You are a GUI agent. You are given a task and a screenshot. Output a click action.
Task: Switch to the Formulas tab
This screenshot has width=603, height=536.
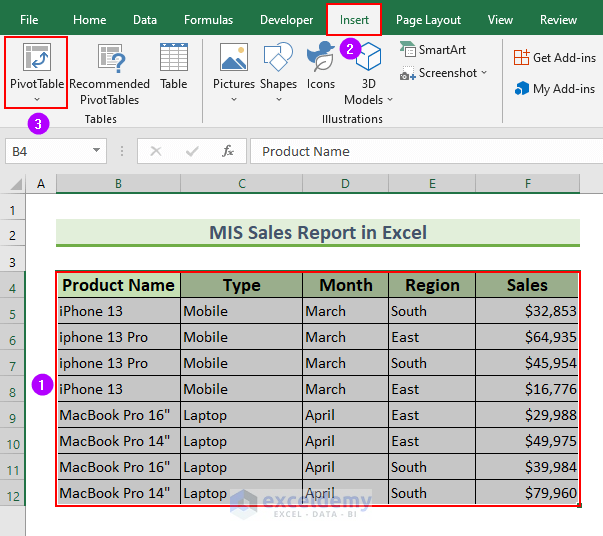(208, 20)
